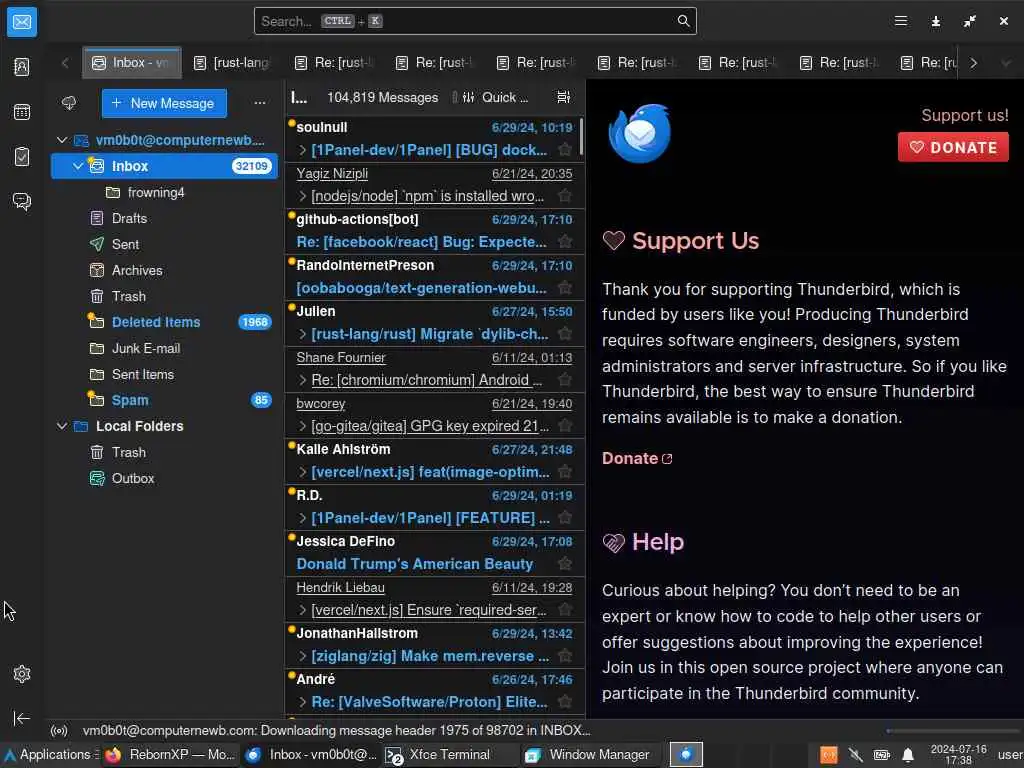This screenshot has width=1024, height=768.
Task: Star the Julien message
Action: [x=565, y=334]
